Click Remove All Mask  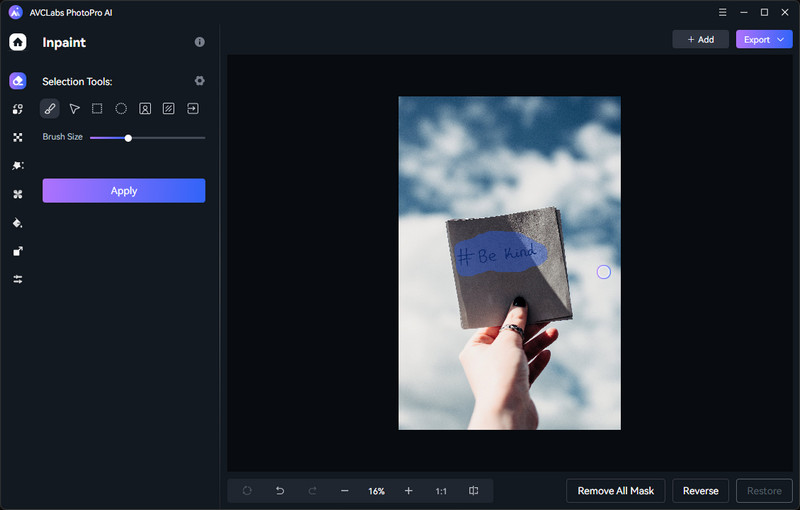click(616, 491)
